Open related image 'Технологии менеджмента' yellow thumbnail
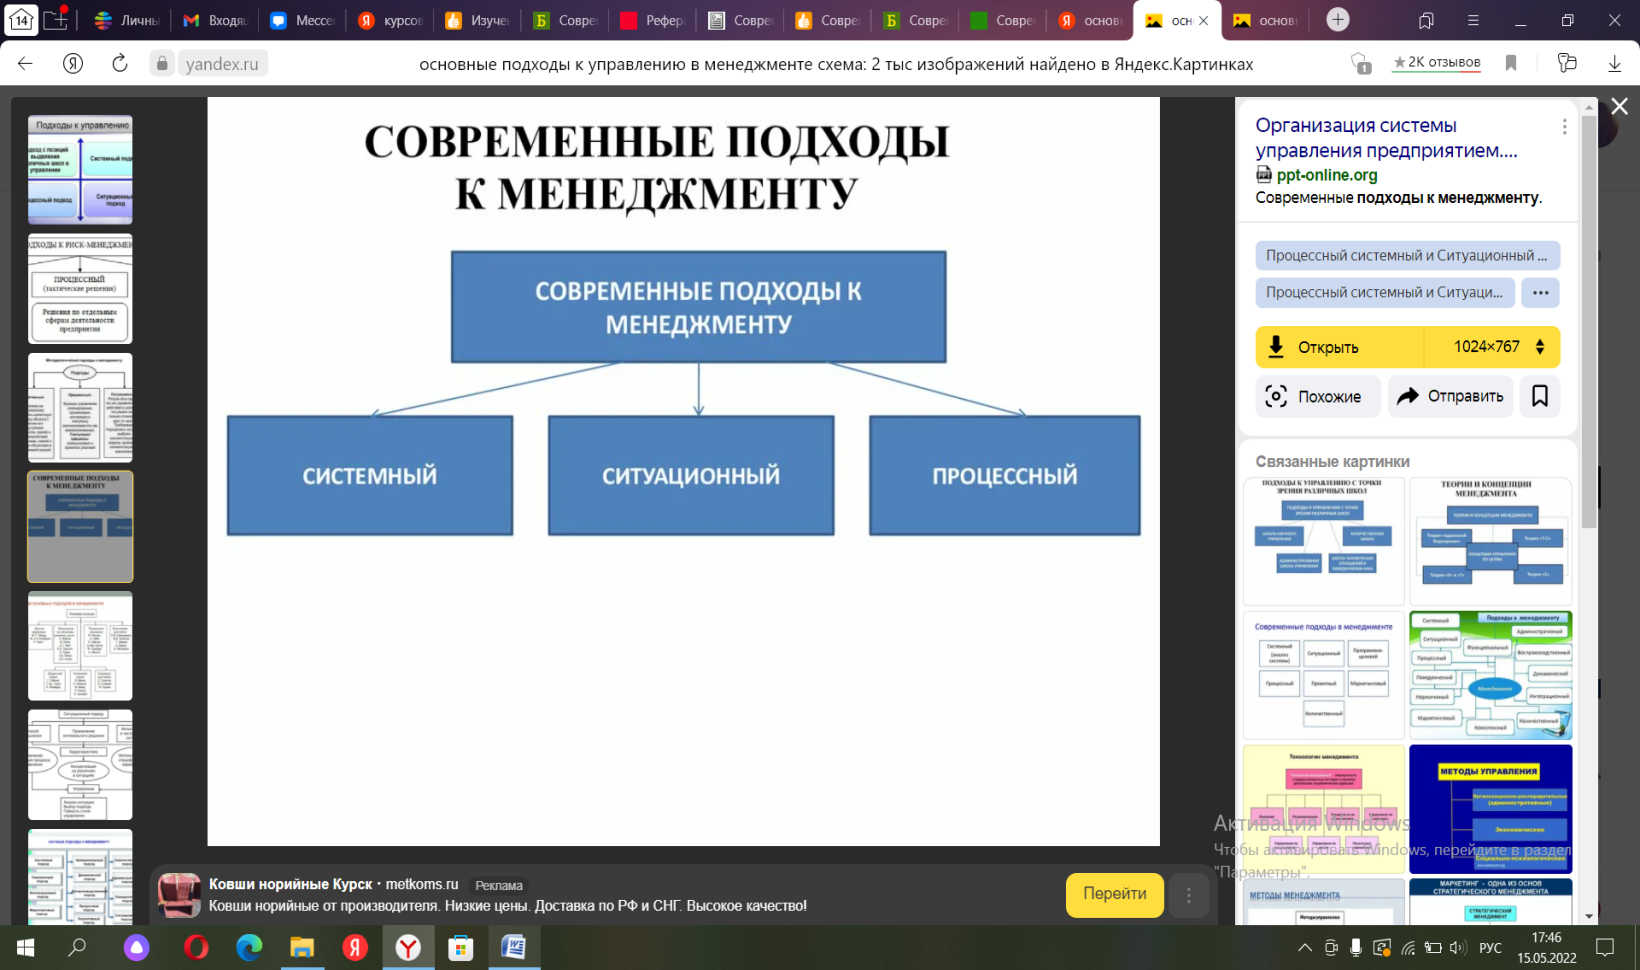 pyautogui.click(x=1324, y=809)
